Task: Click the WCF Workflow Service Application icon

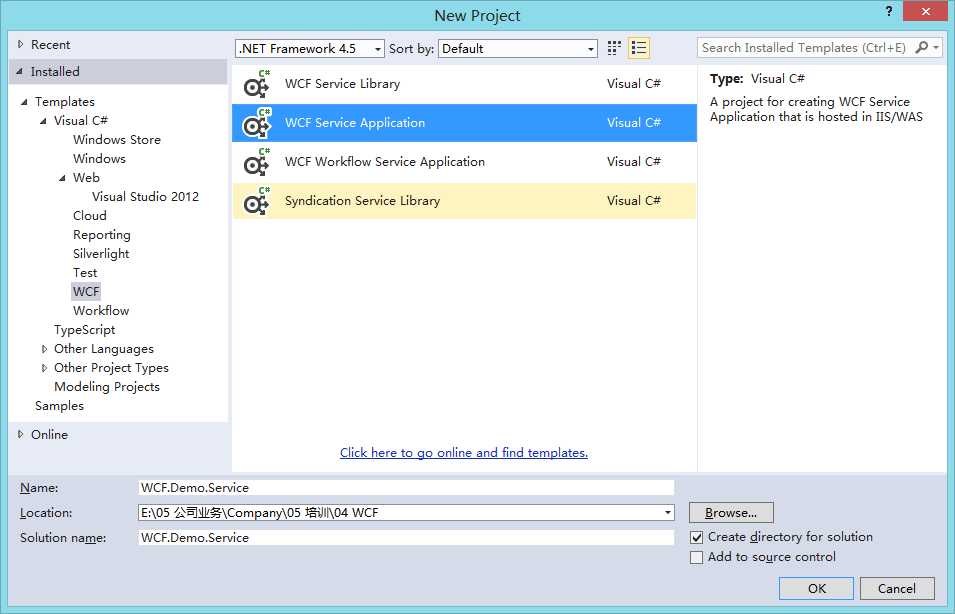Action: tap(256, 162)
